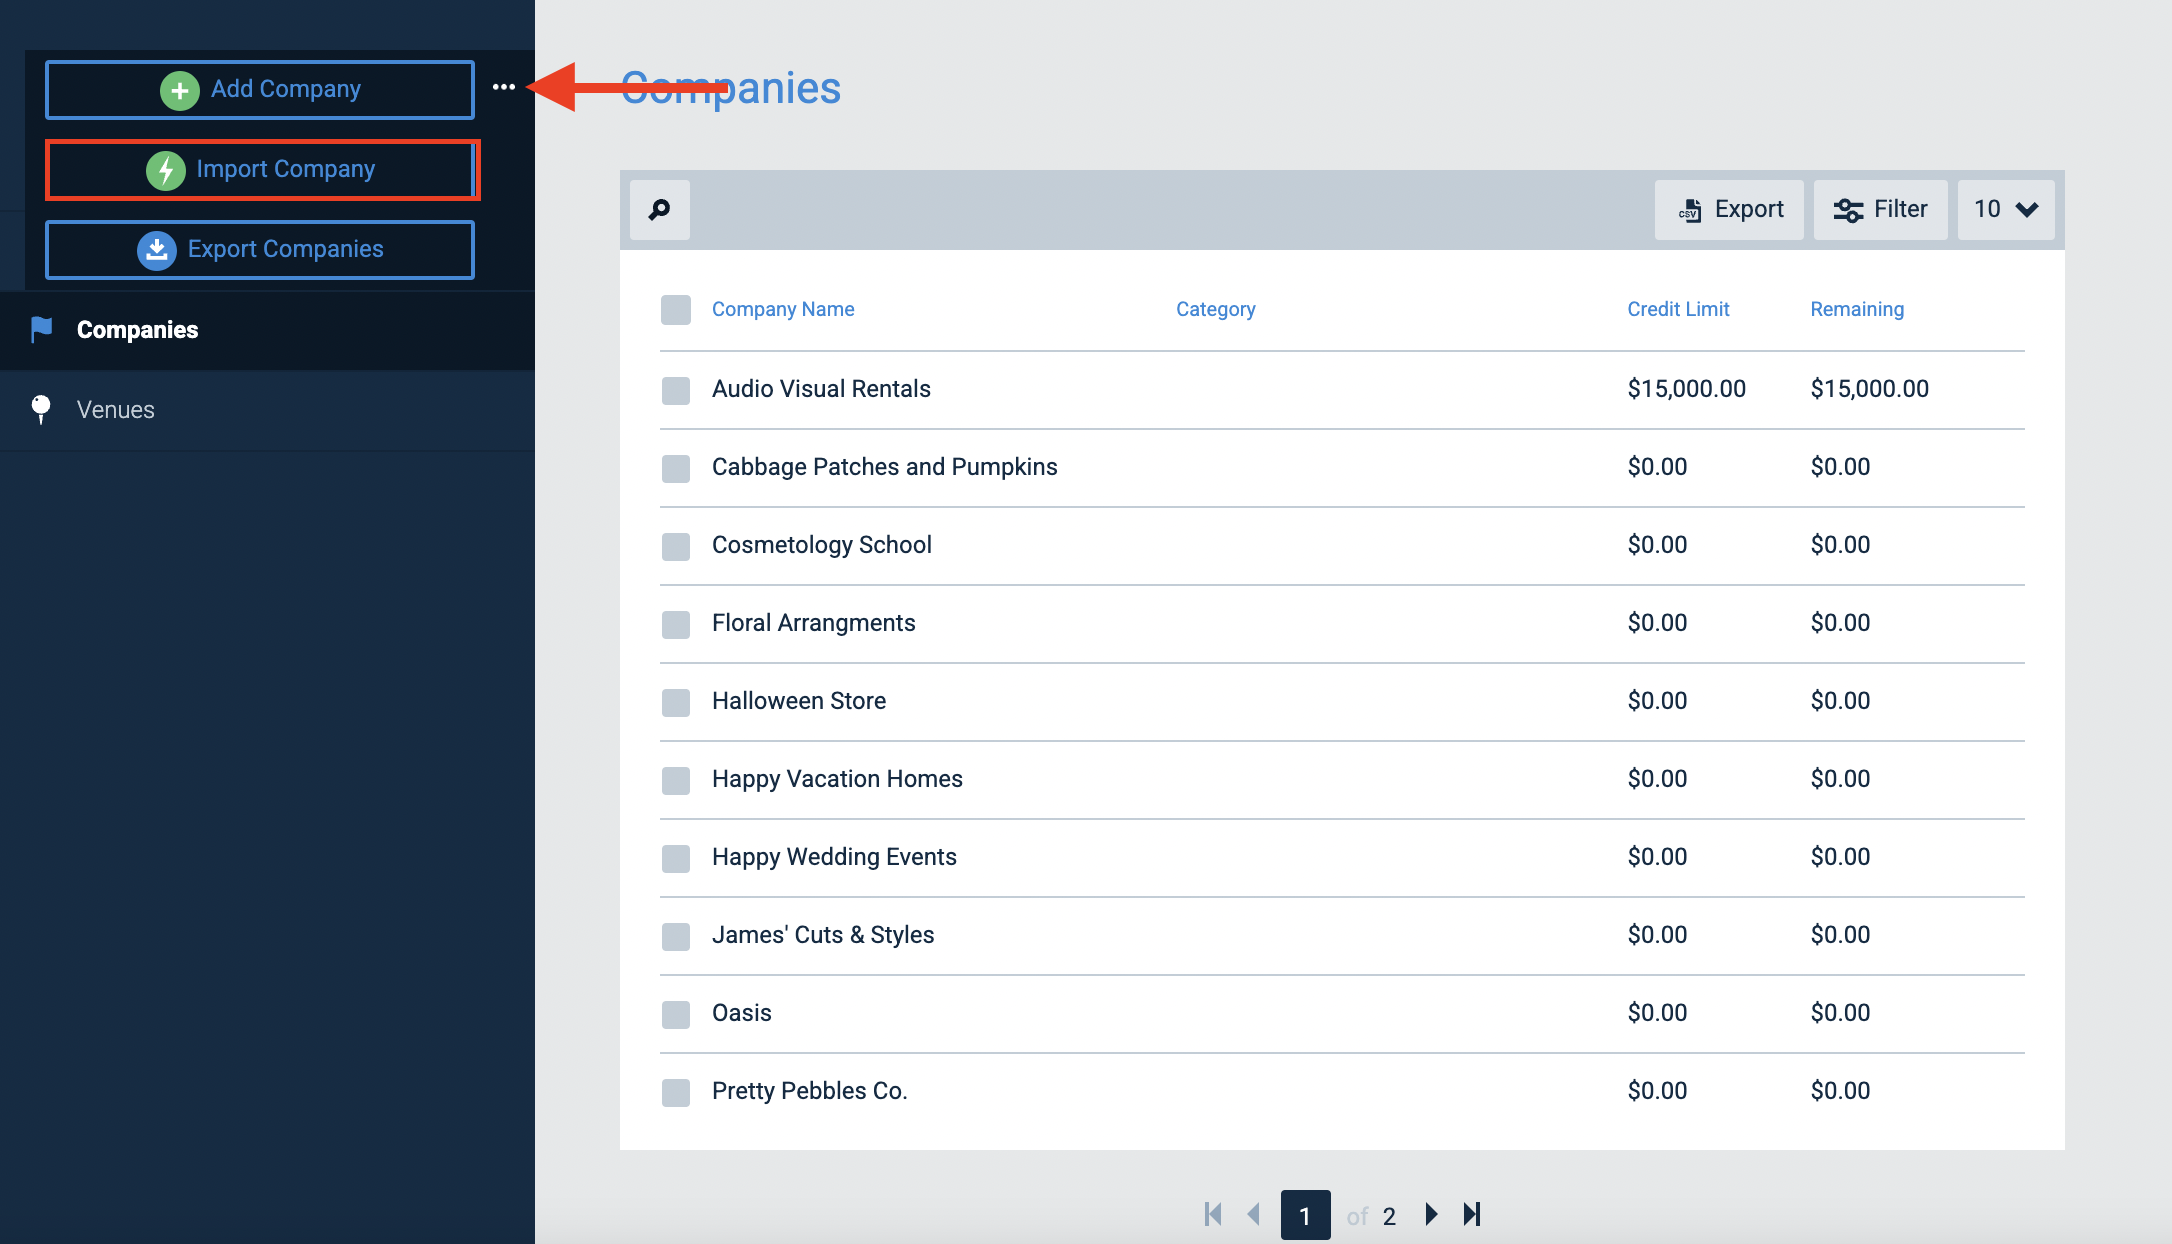This screenshot has height=1244, width=2172.
Task: Open the Companies sidebar section
Action: point(267,330)
